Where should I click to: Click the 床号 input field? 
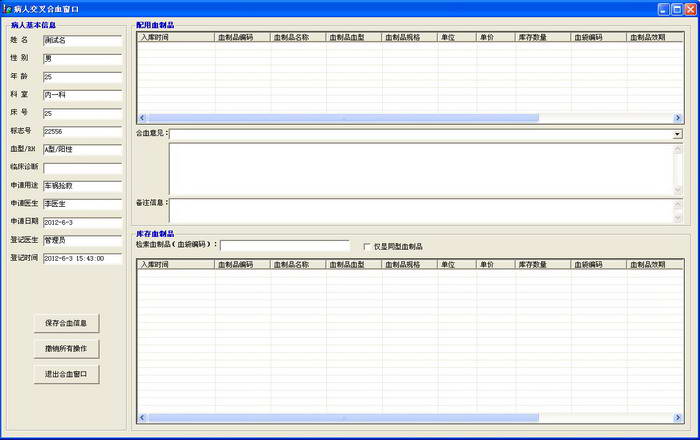83,113
